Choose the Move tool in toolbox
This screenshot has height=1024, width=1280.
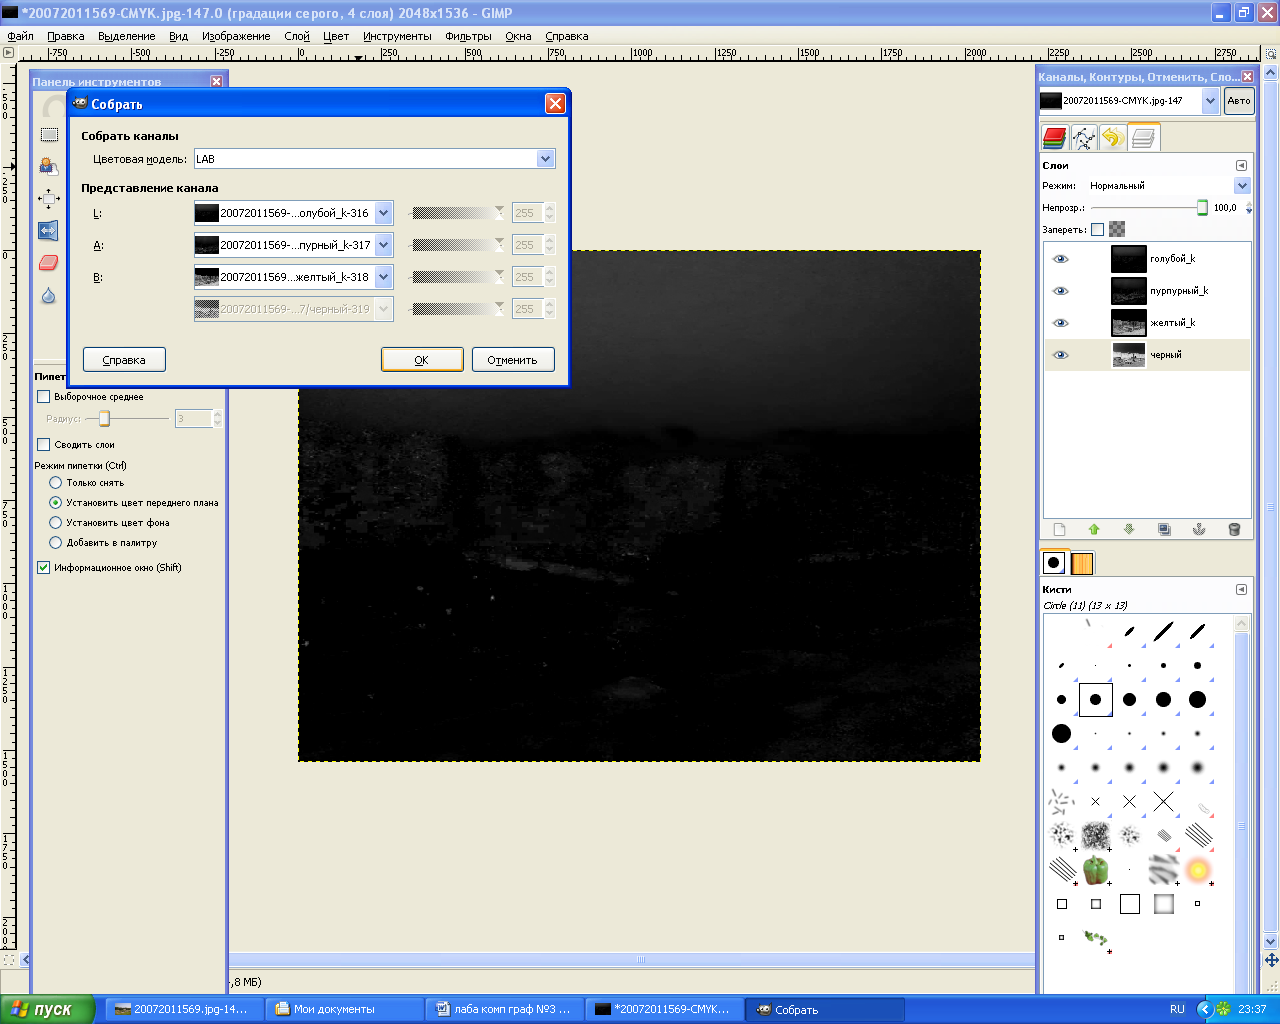49,198
